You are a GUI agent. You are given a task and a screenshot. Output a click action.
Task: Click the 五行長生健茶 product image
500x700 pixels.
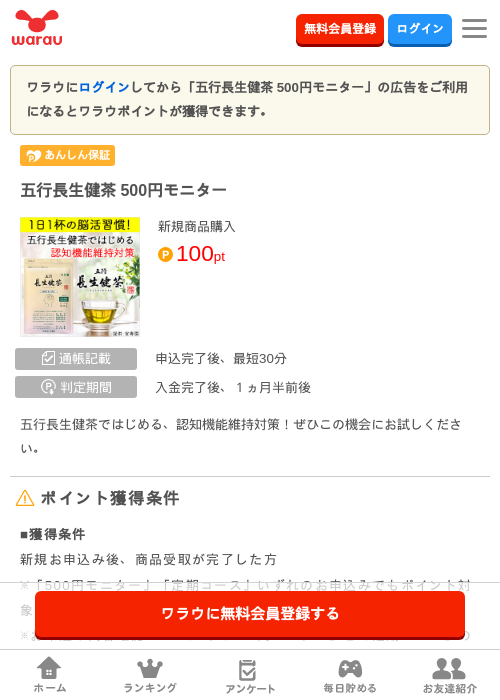point(80,277)
